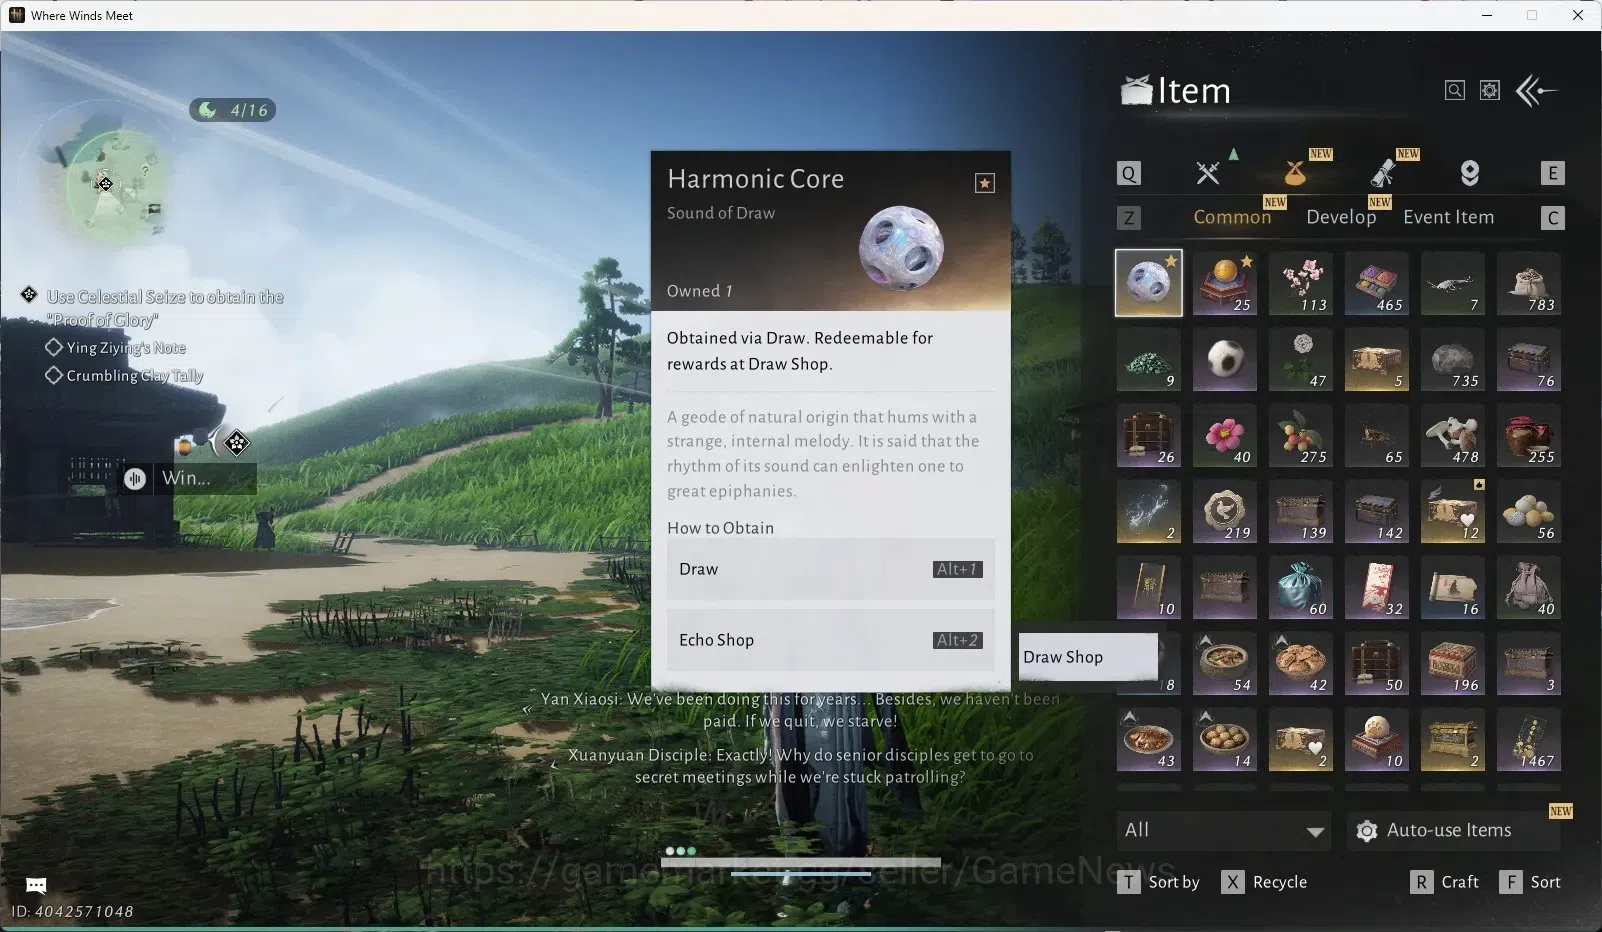Screen dimensions: 1602x932
Task: Click the Sort option
Action: point(1531,882)
